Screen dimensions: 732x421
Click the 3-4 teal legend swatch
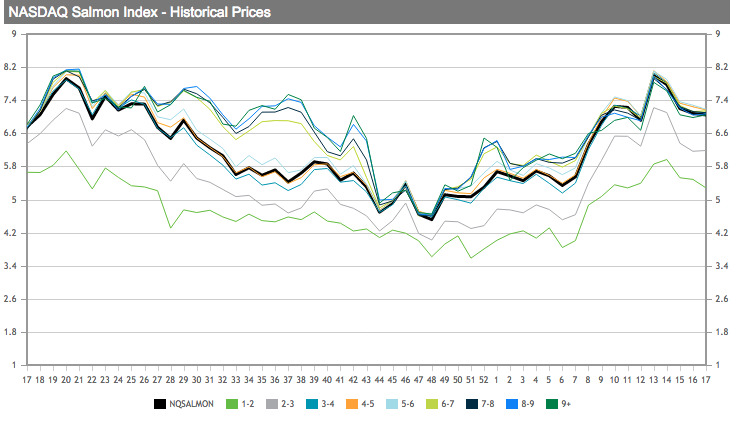coord(312,404)
